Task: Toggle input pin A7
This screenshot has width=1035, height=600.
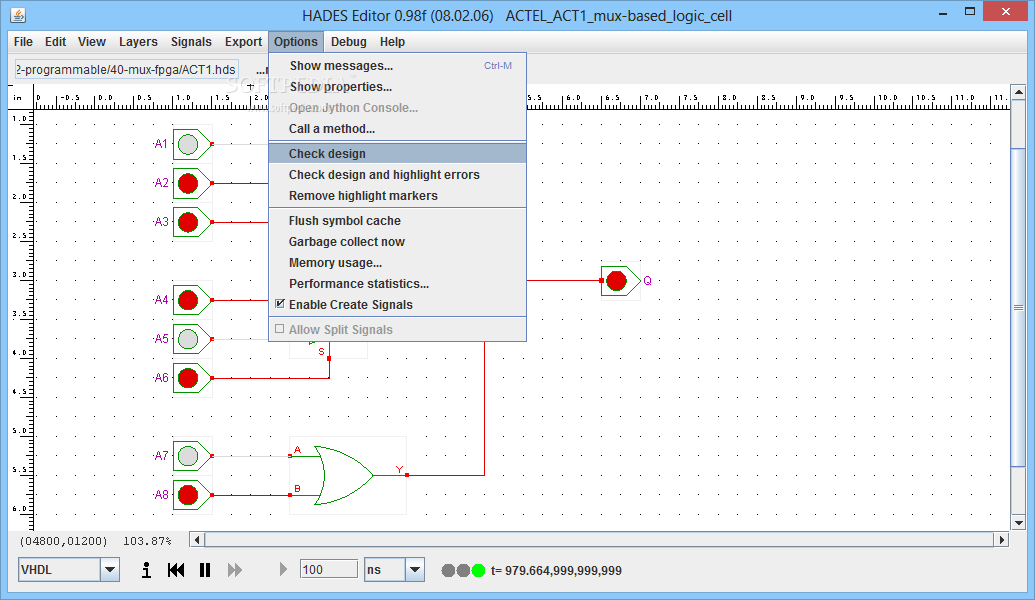Action: [188, 456]
